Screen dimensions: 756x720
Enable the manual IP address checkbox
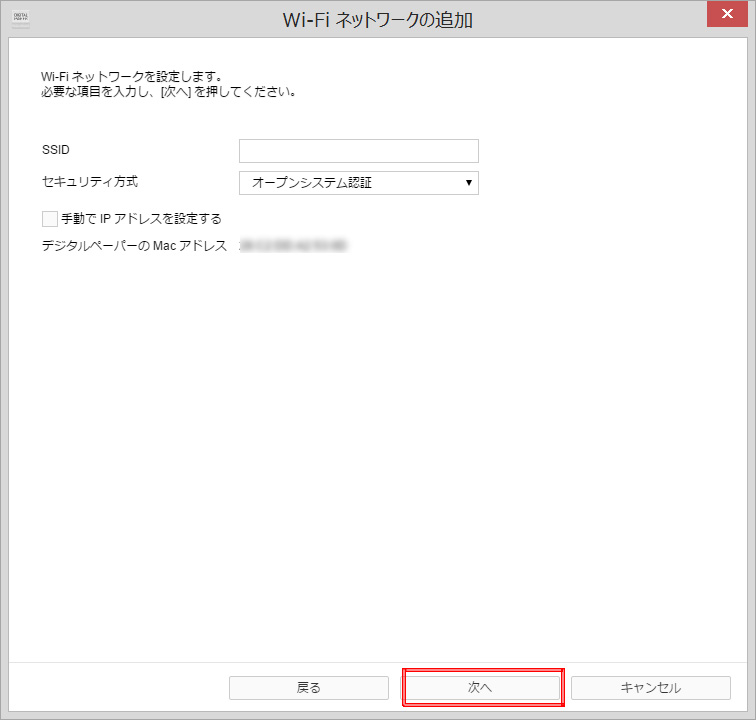pyautogui.click(x=50, y=218)
